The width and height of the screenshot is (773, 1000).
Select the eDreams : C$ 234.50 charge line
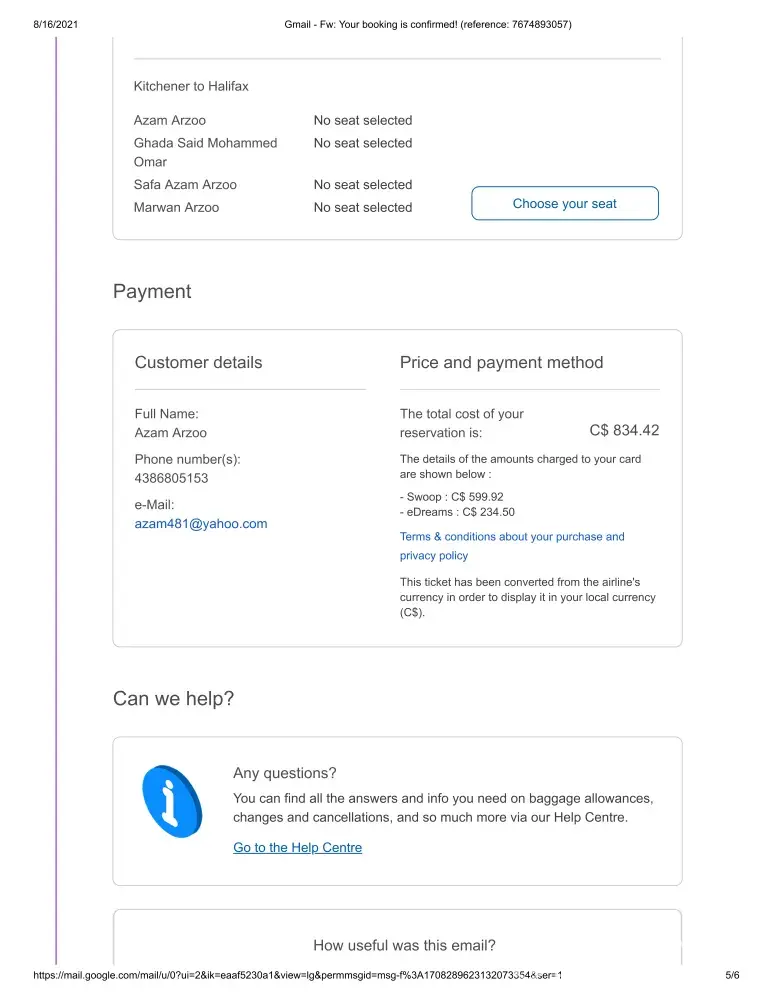[x=457, y=513]
